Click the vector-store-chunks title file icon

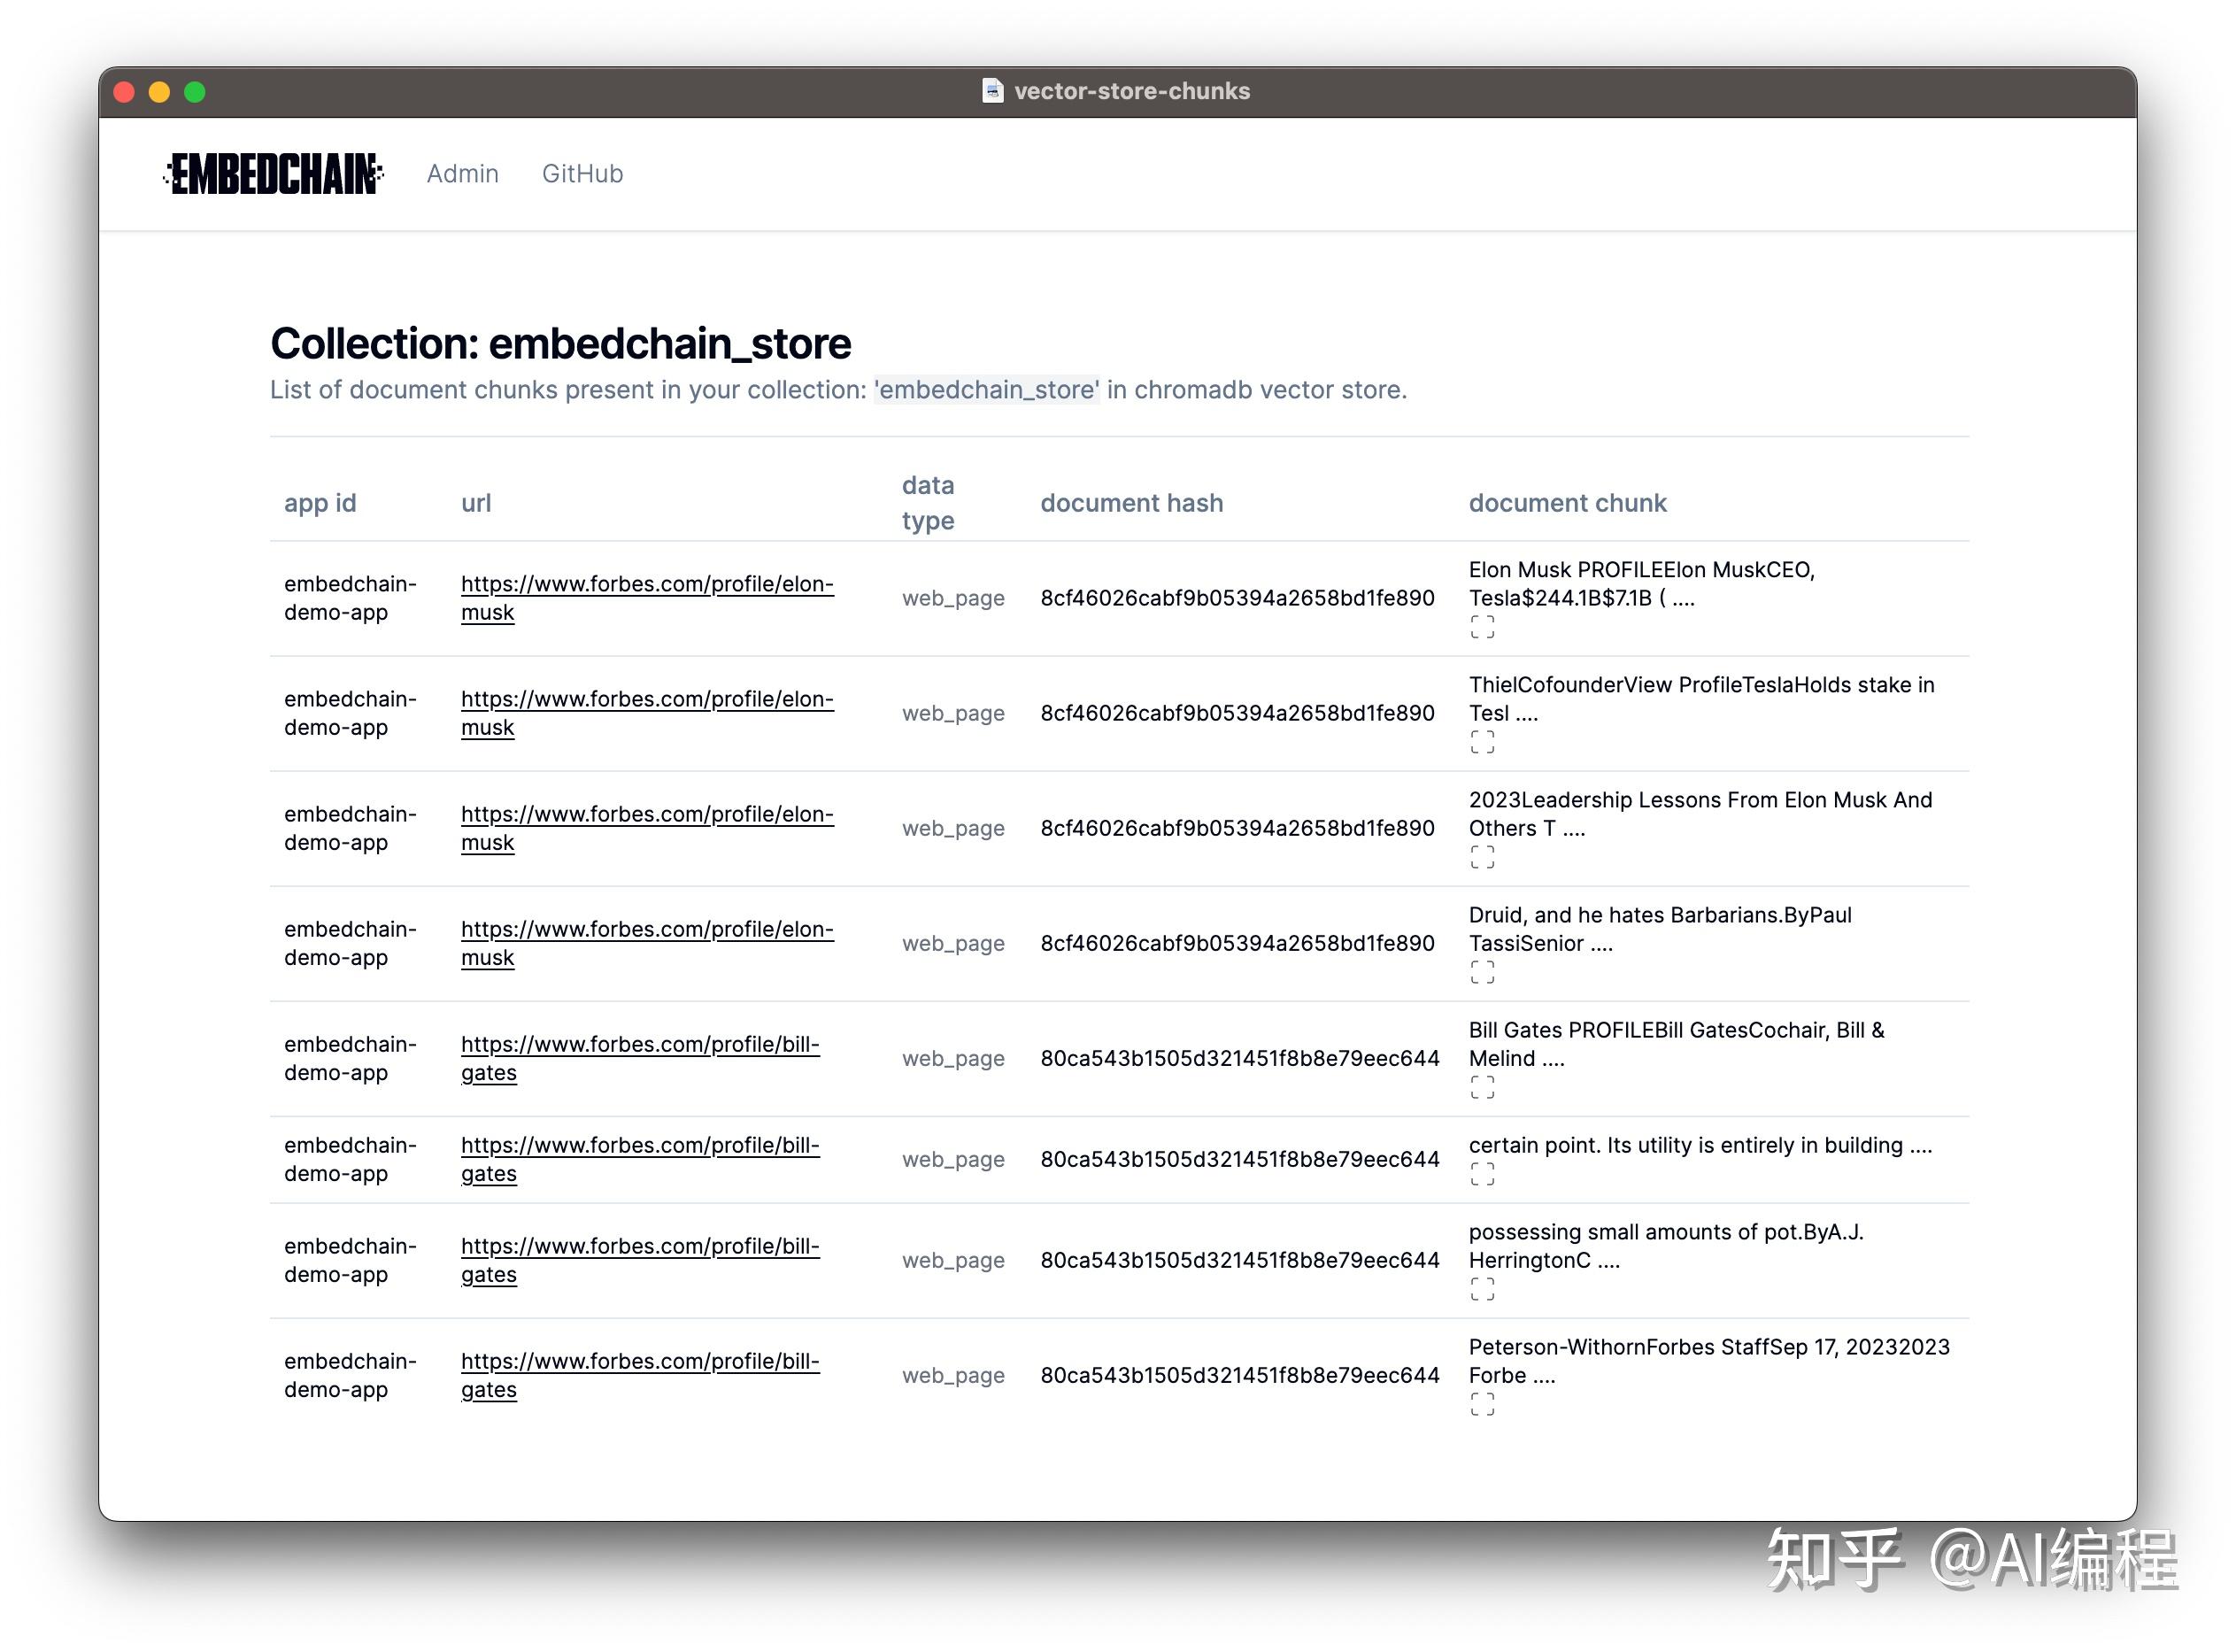[x=991, y=91]
